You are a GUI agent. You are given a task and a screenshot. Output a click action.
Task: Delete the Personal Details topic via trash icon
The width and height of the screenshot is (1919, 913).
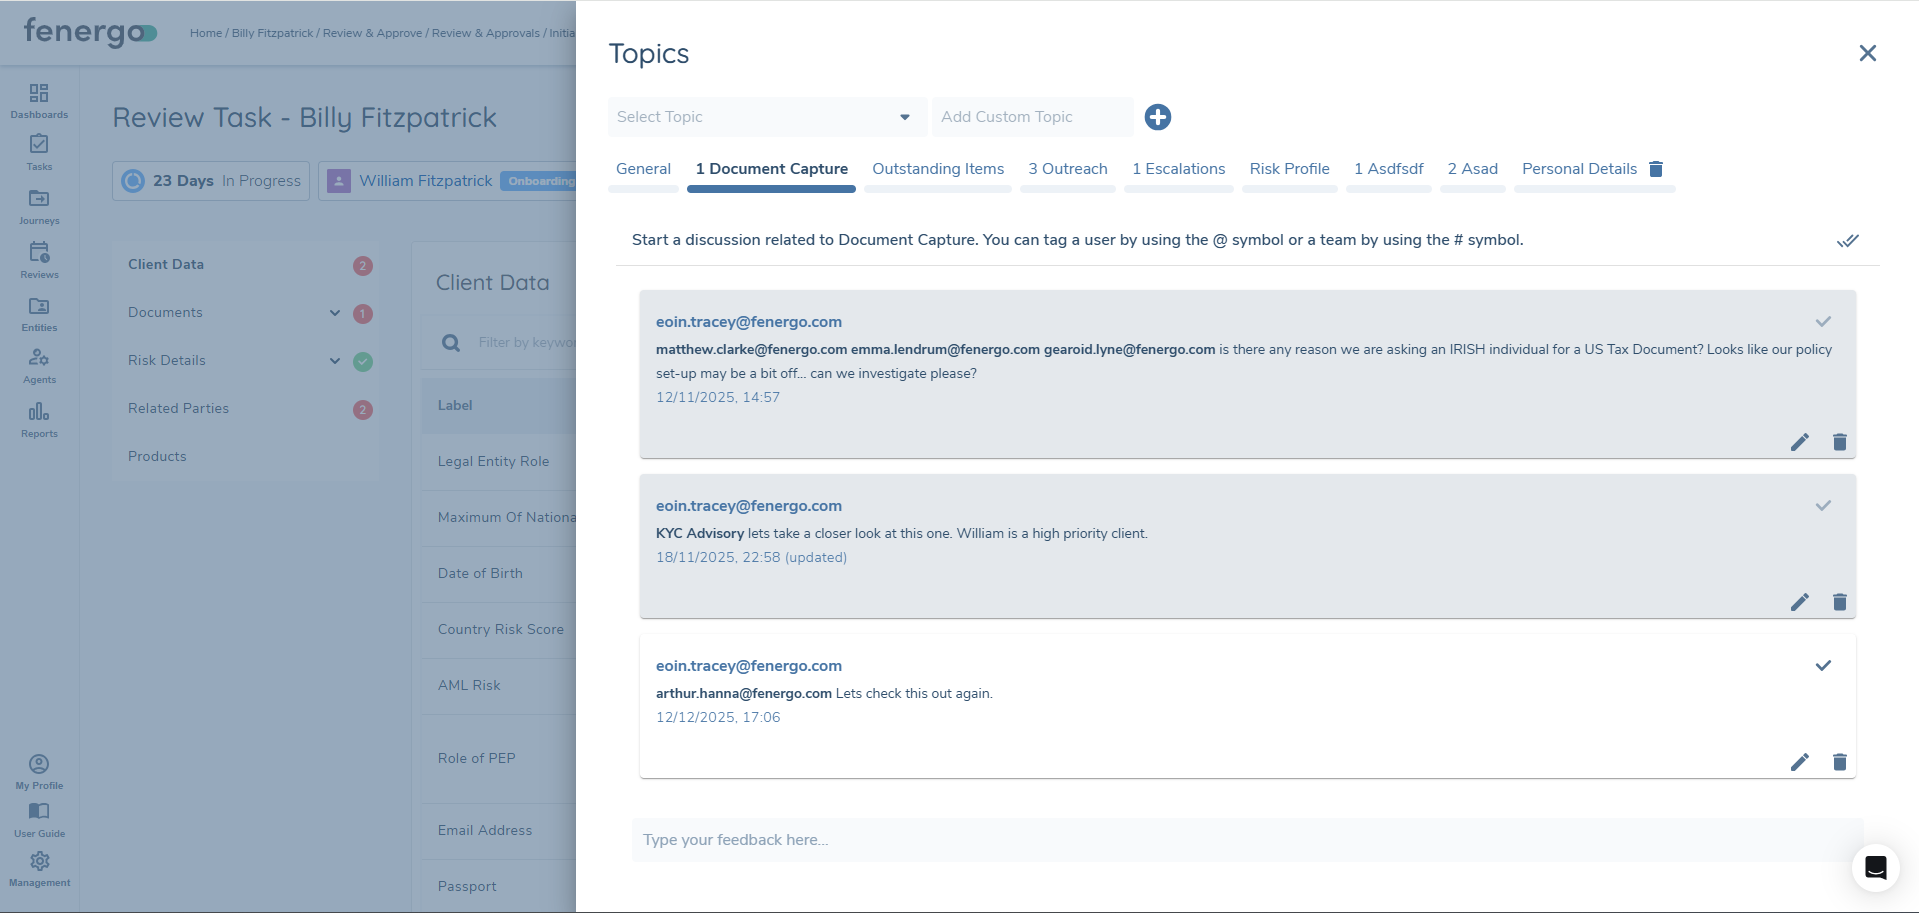1656,168
